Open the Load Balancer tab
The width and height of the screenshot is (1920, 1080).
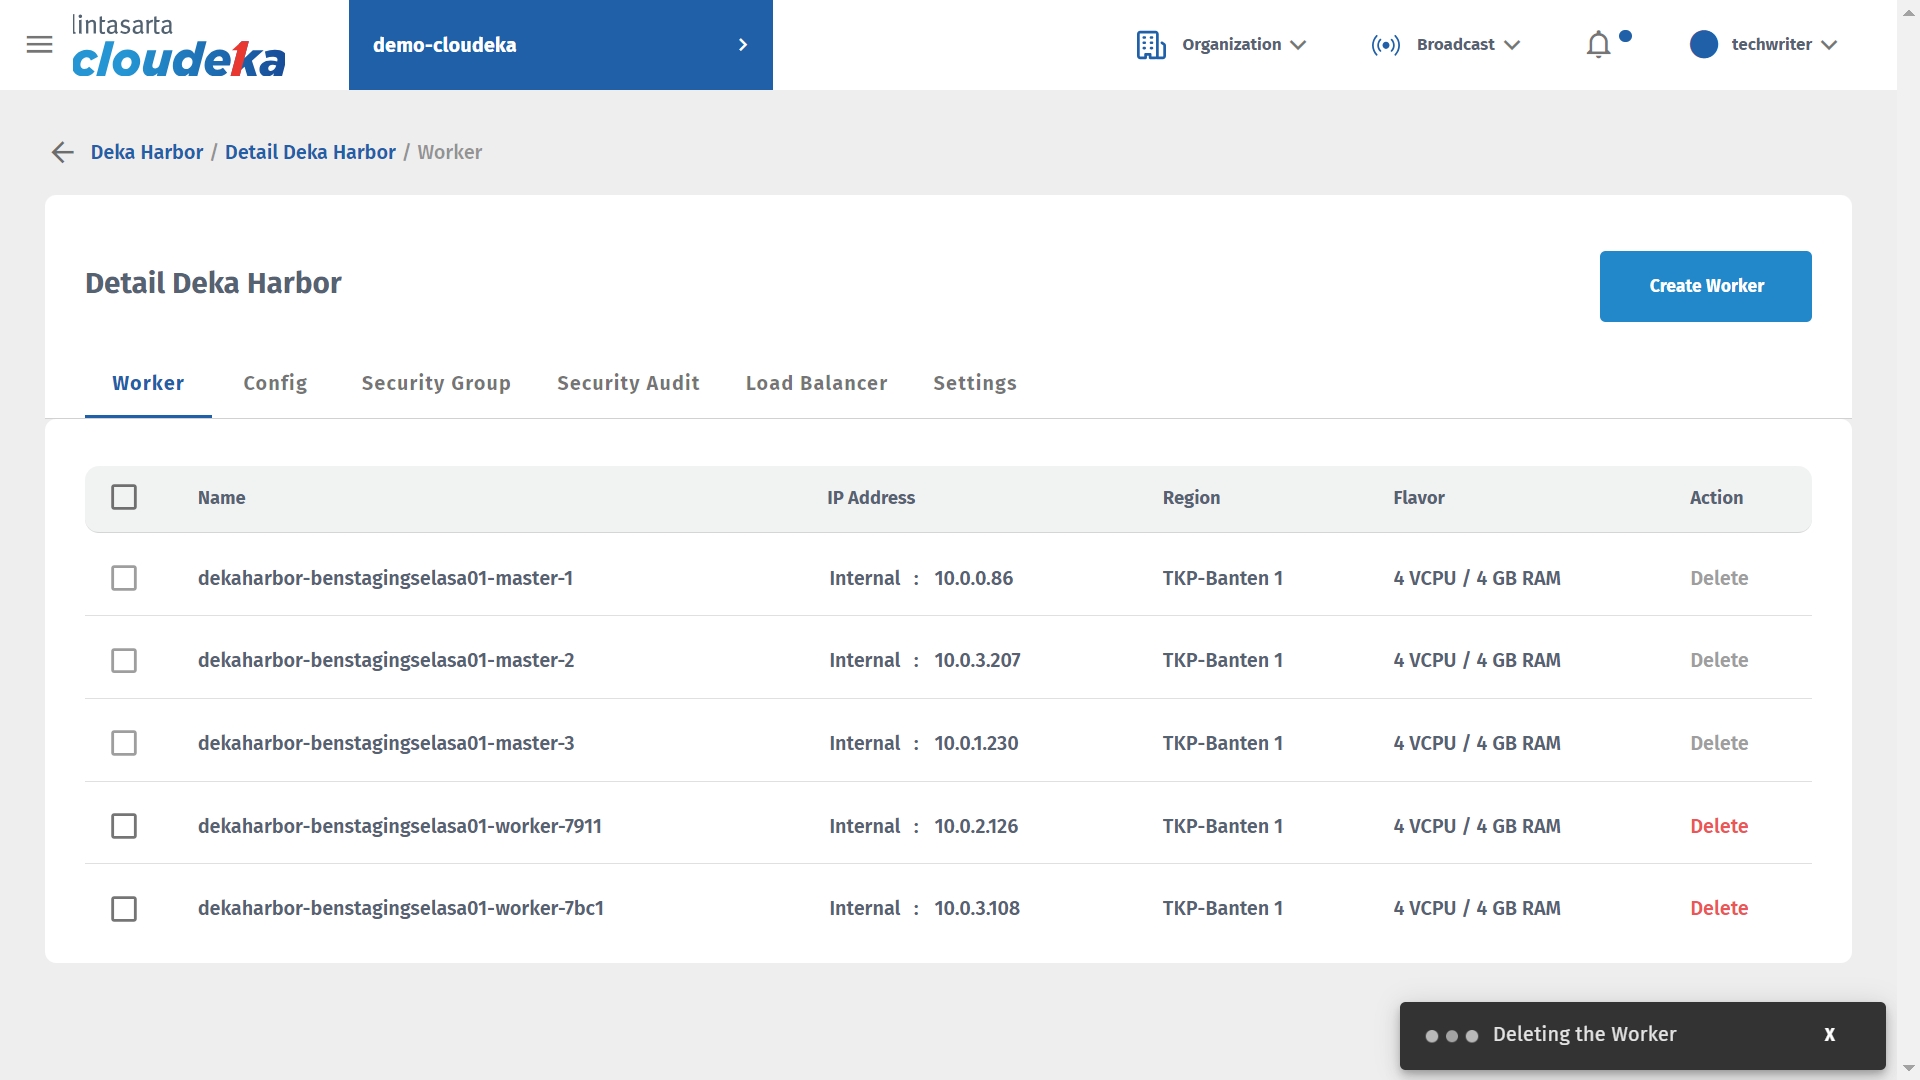tap(816, 383)
